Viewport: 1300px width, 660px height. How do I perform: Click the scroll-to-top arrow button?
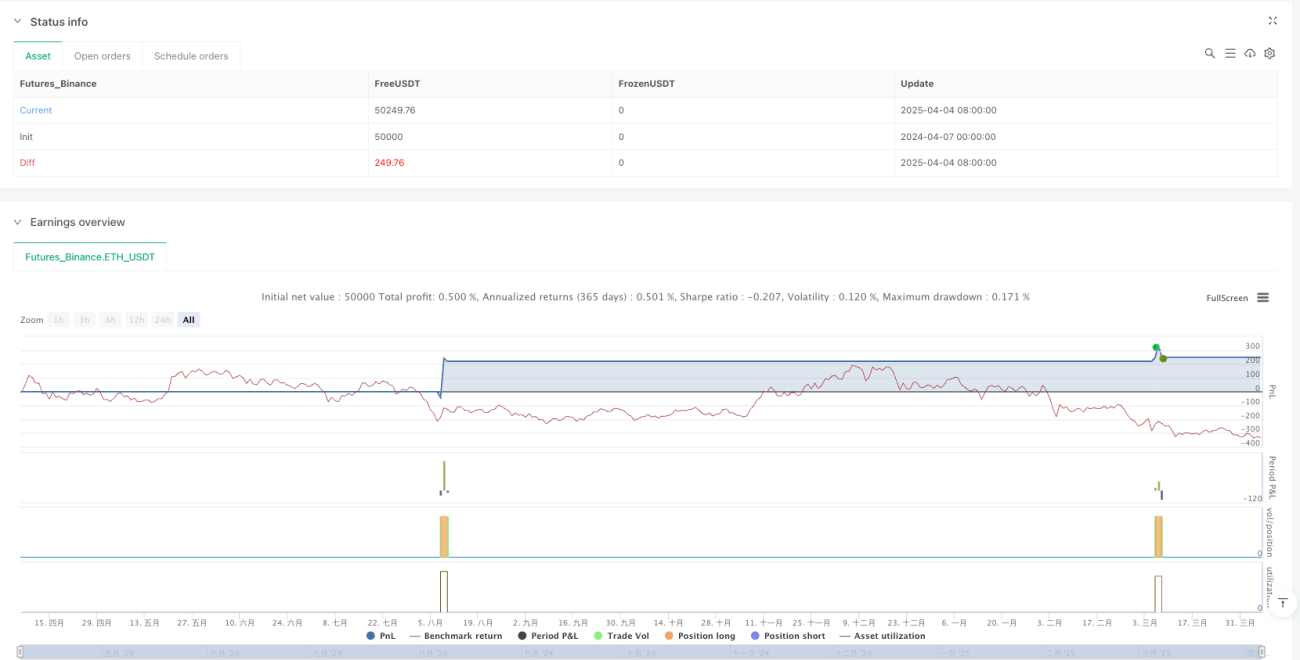click(x=1284, y=602)
